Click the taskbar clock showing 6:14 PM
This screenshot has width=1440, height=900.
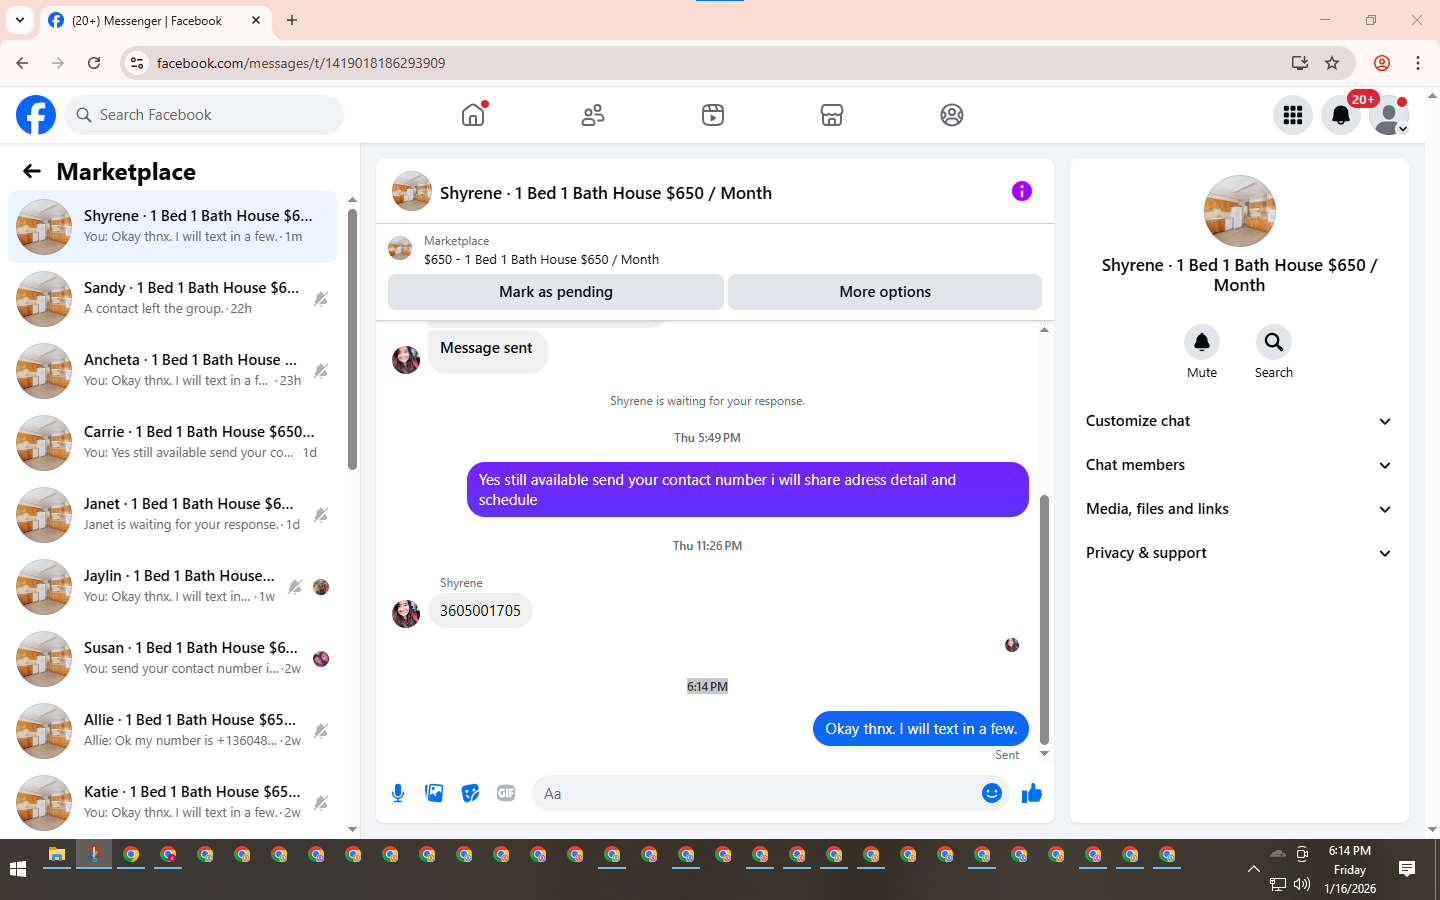pyautogui.click(x=1350, y=869)
